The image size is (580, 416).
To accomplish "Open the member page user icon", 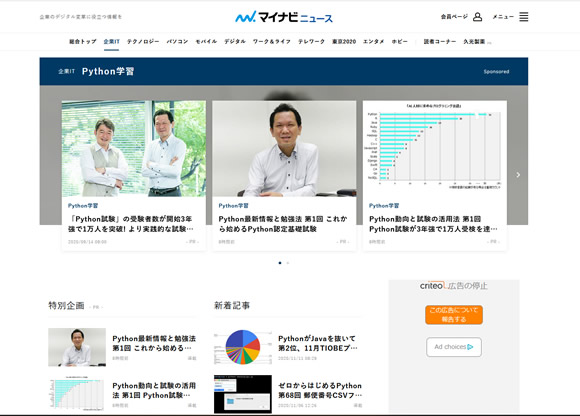I will click(x=478, y=17).
